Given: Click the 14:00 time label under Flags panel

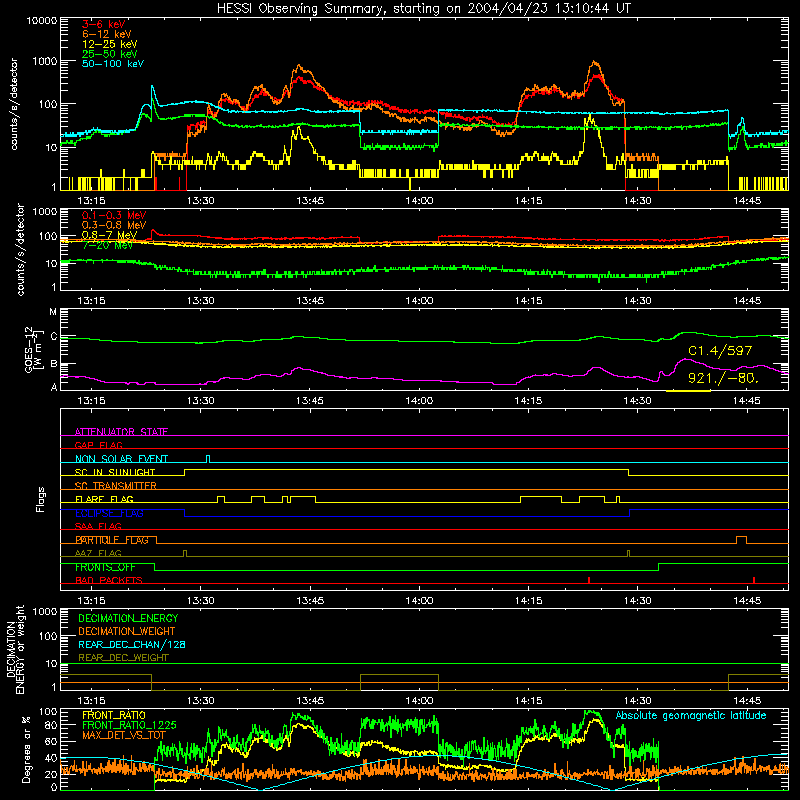Looking at the screenshot, I should [x=419, y=601].
